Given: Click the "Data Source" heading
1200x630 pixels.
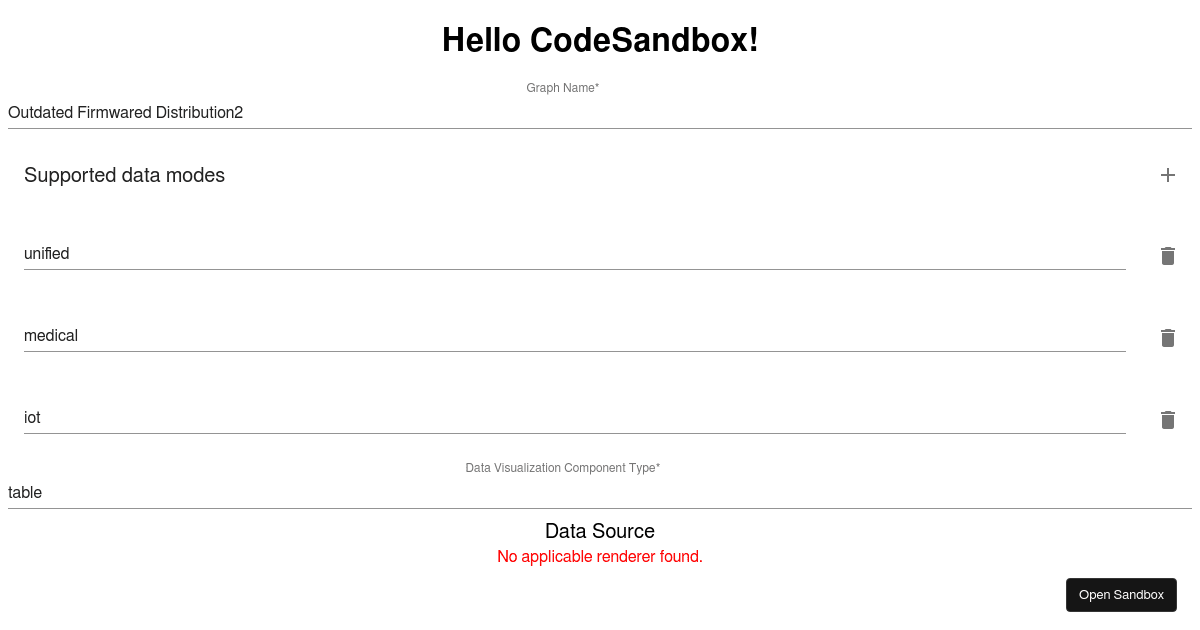Looking at the screenshot, I should (x=600, y=531).
